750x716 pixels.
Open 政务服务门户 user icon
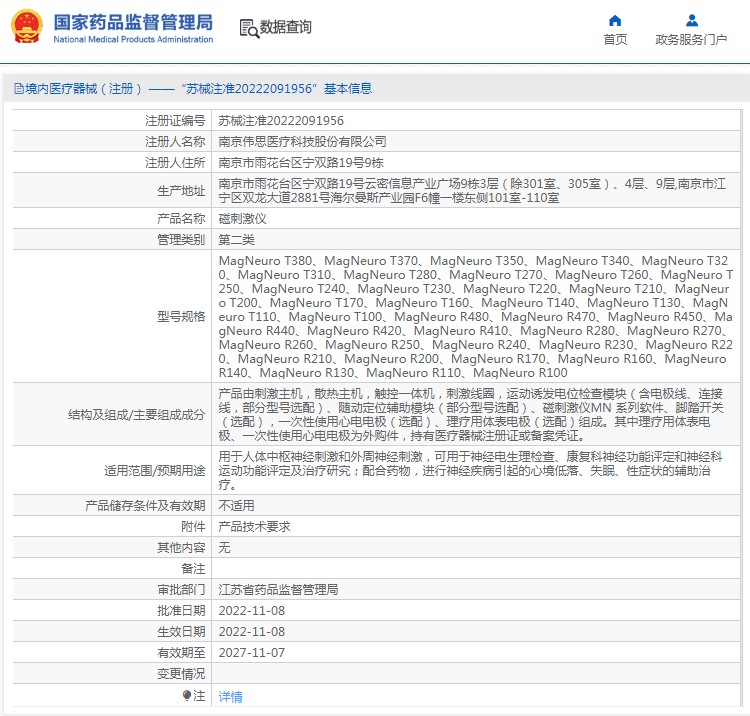[692, 21]
